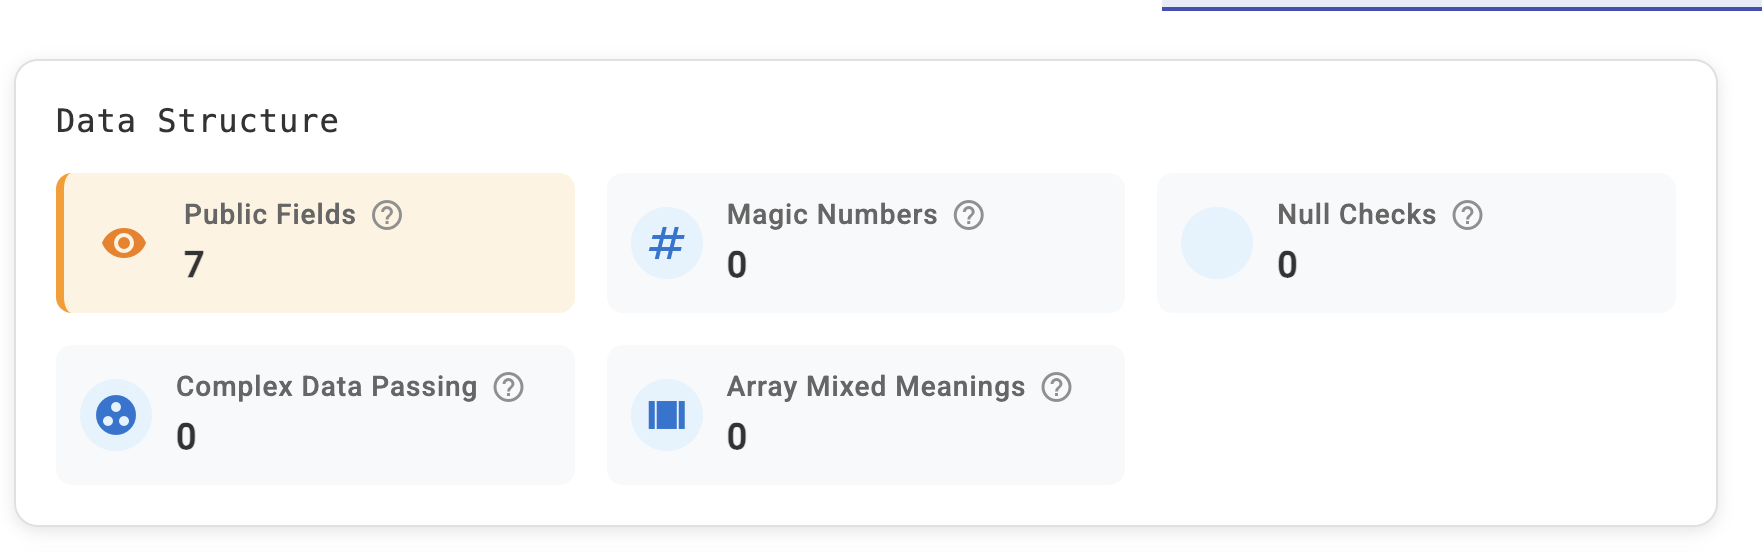
Task: Select the Public Fields label text
Action: [x=270, y=215]
